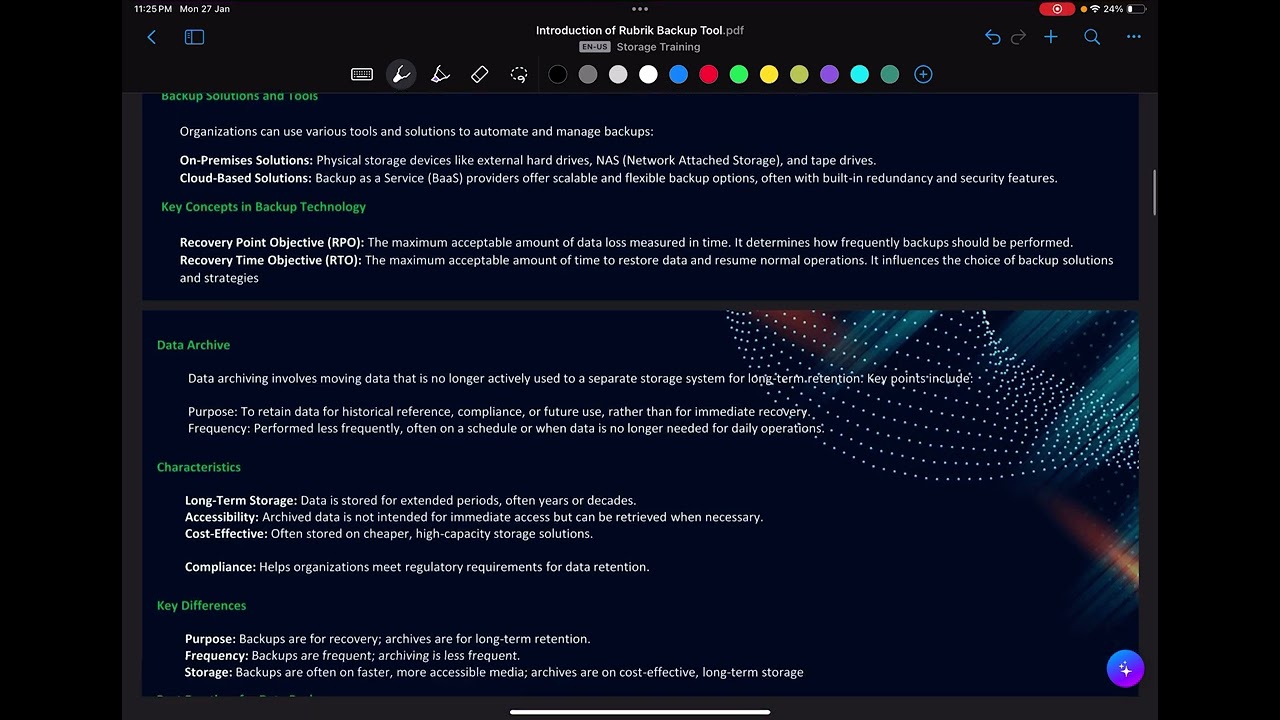The width and height of the screenshot is (1280, 720).
Task: Select the eraser tool
Action: pyautogui.click(x=479, y=75)
